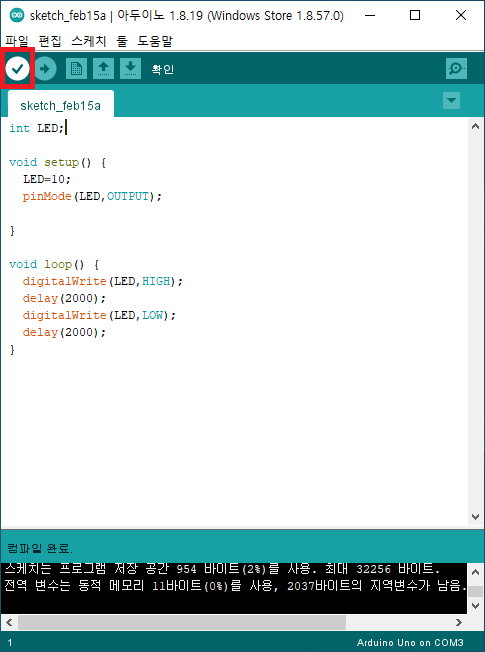Click the '확인' label in the toolbar
The image size is (485, 652).
tap(163, 69)
